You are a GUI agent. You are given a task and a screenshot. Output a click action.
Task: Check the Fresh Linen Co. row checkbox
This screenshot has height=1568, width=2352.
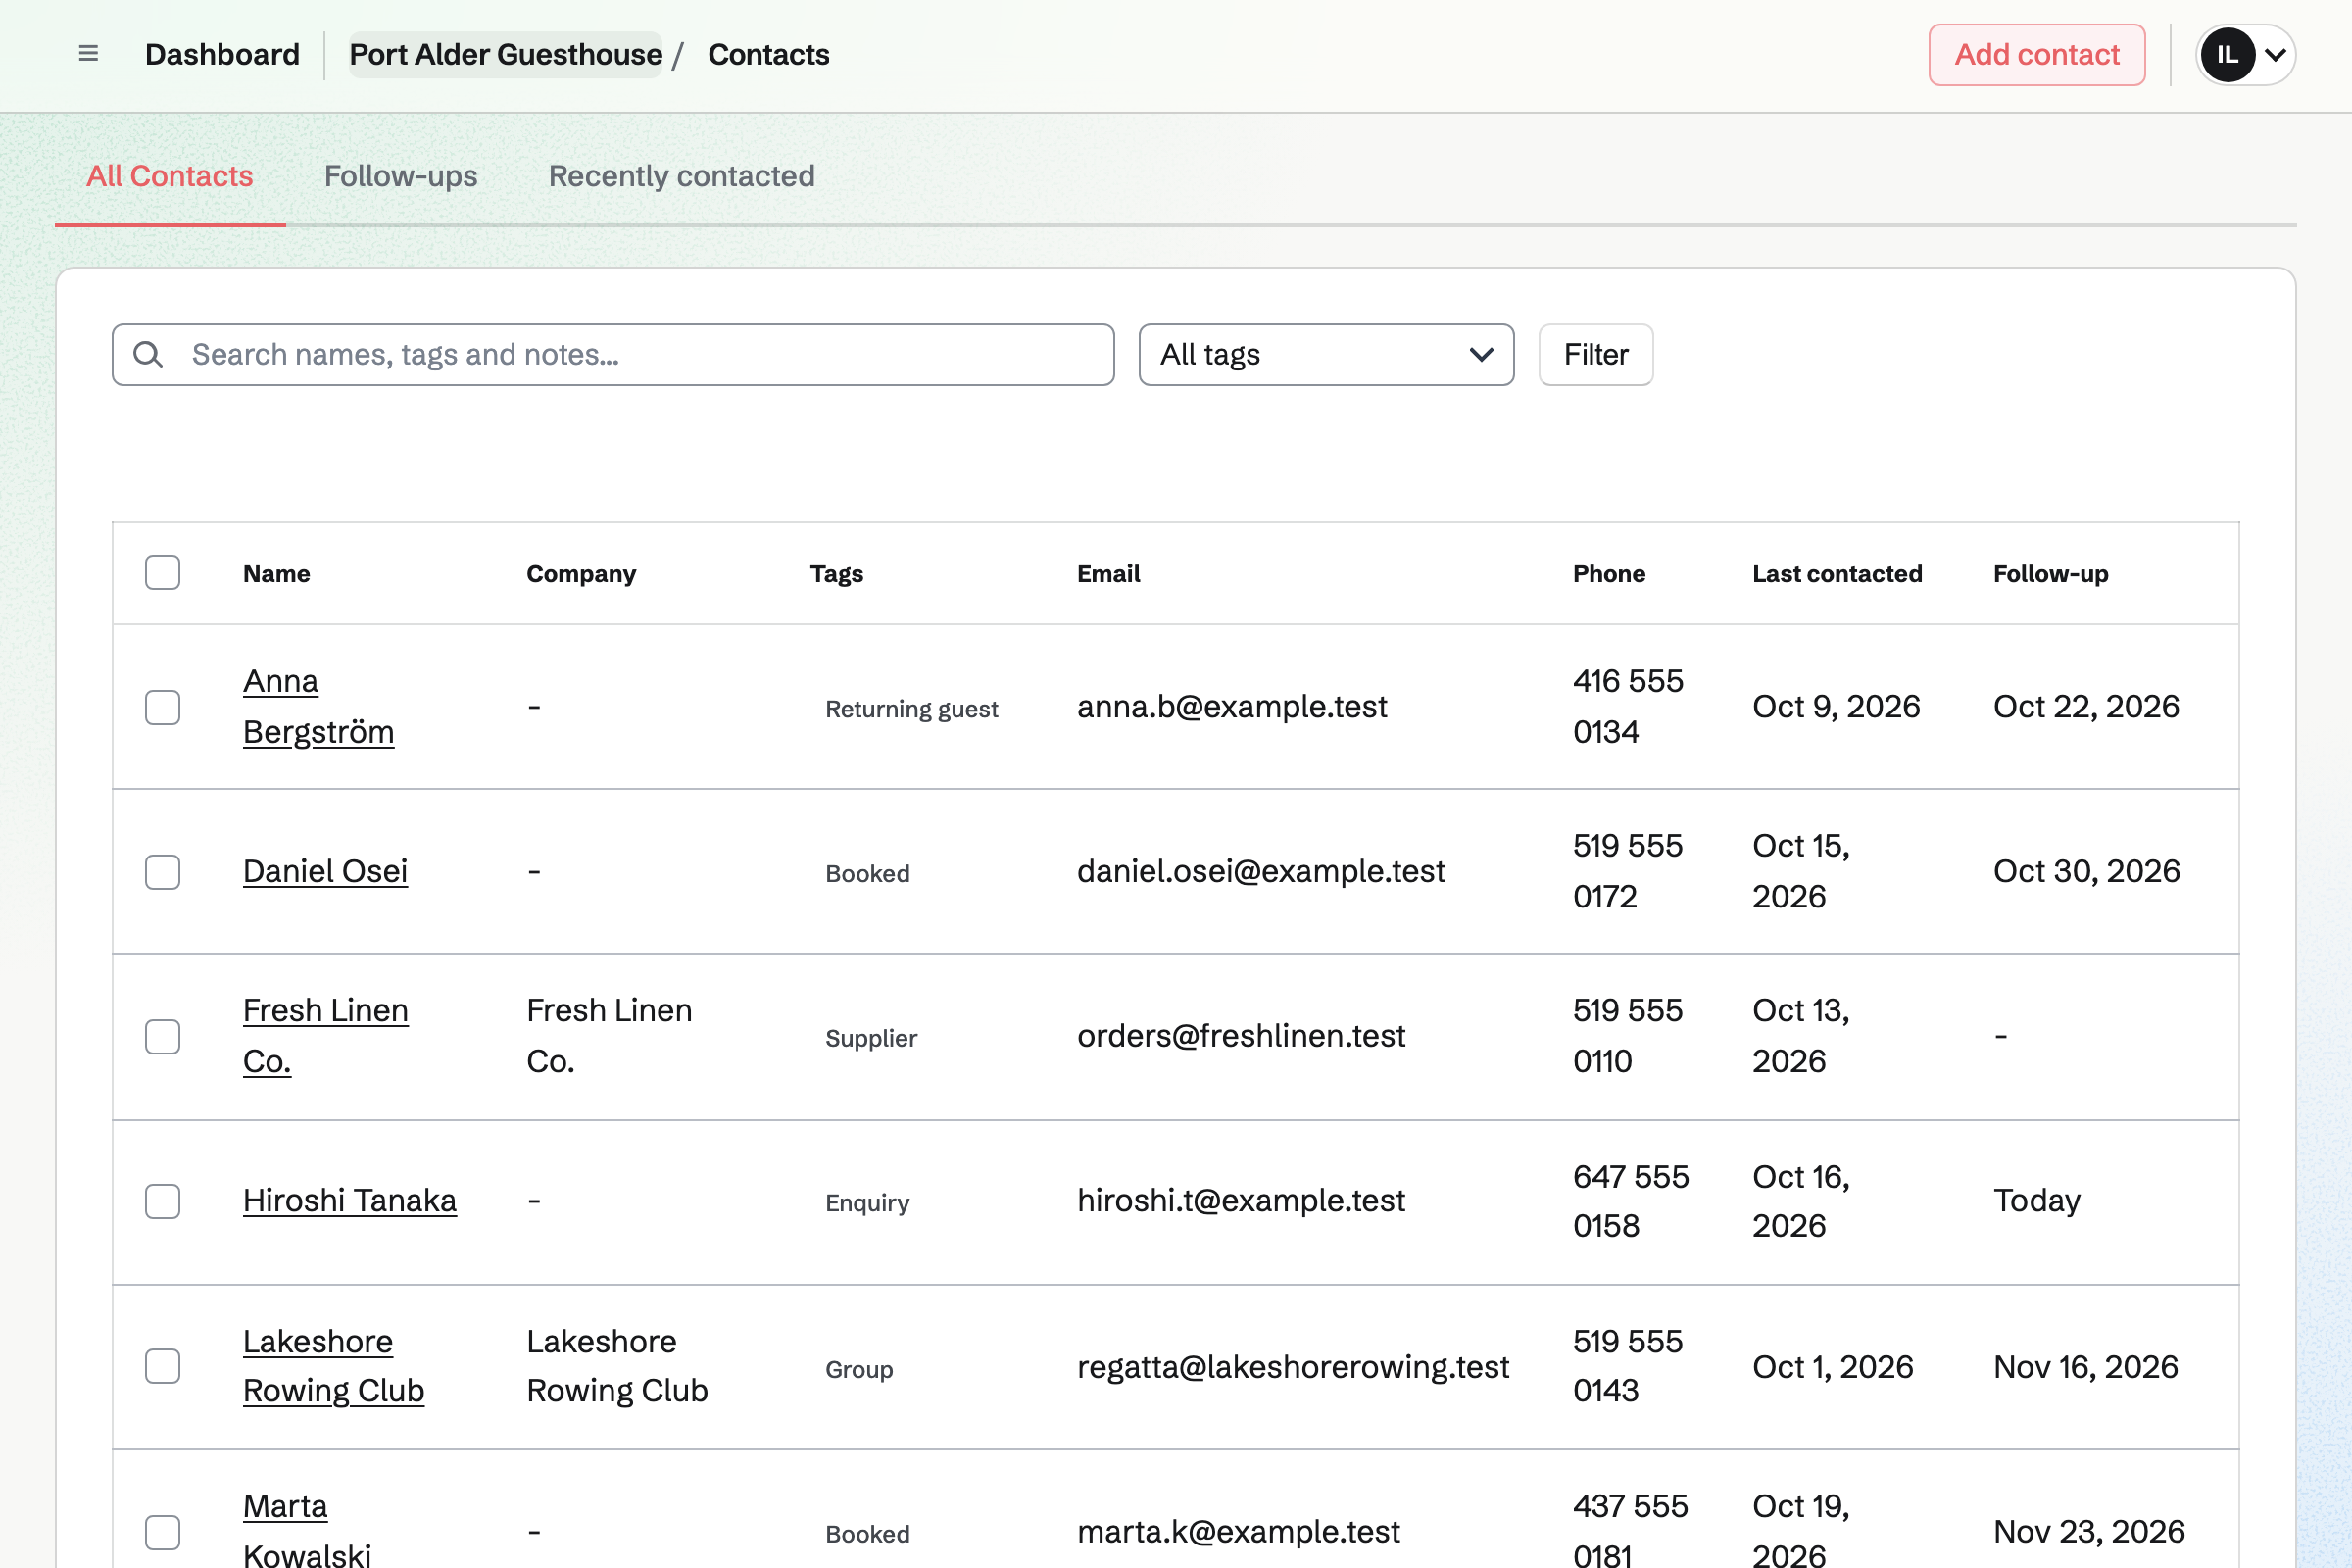click(162, 1037)
